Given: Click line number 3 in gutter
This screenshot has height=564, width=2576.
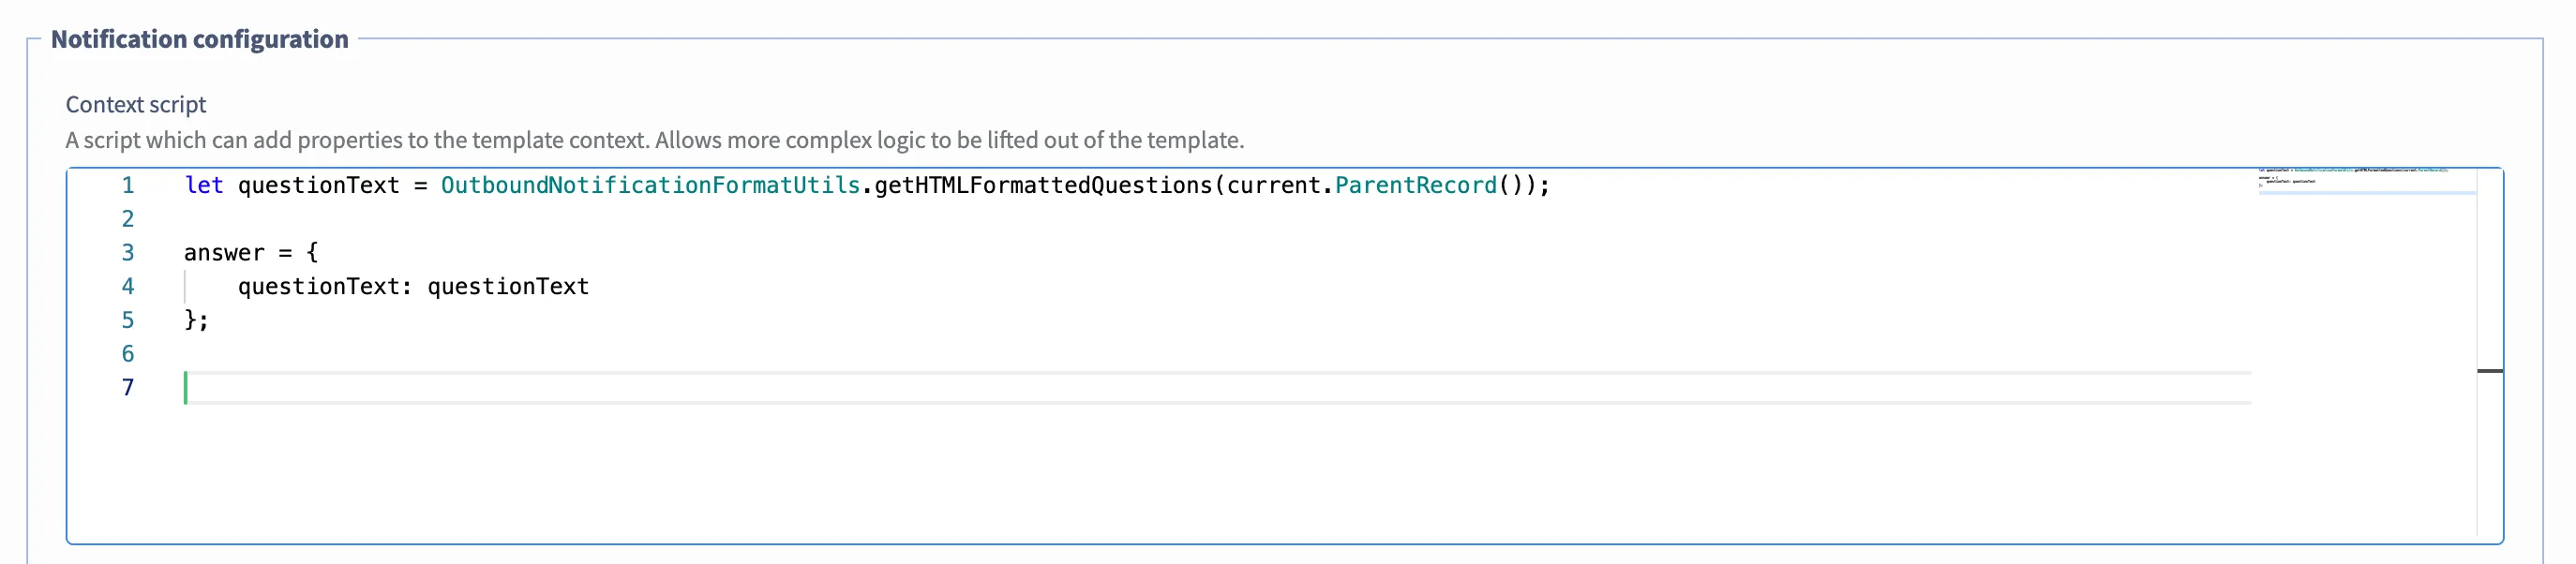Looking at the screenshot, I should 128,253.
